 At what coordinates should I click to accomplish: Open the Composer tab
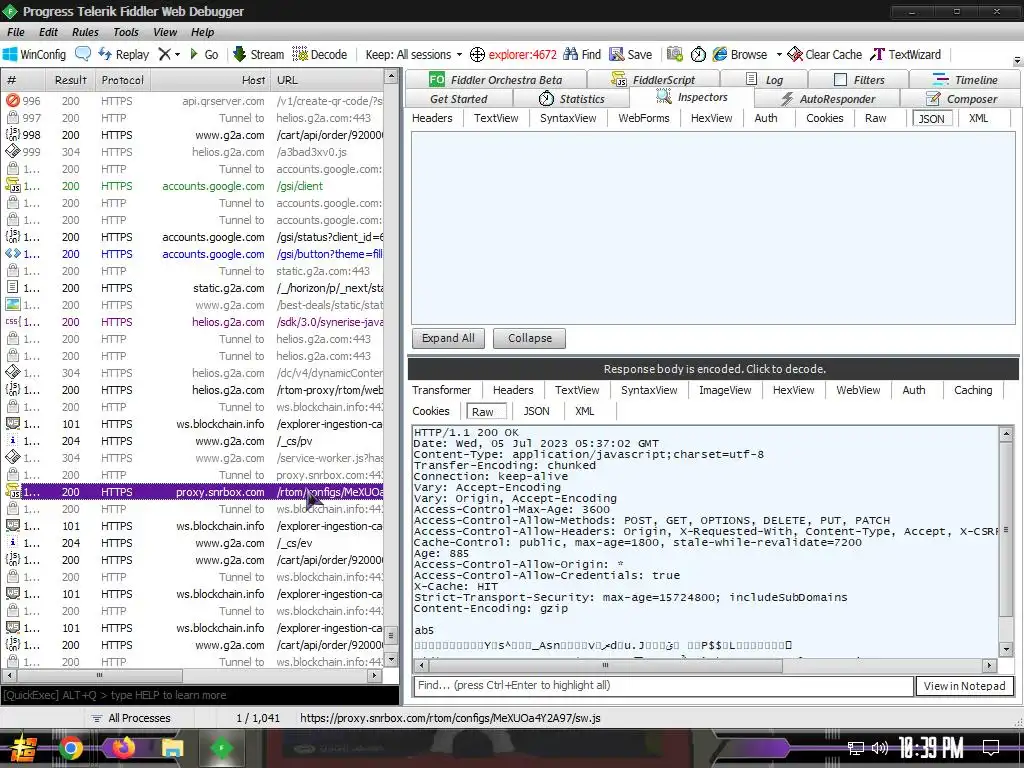[961, 99]
